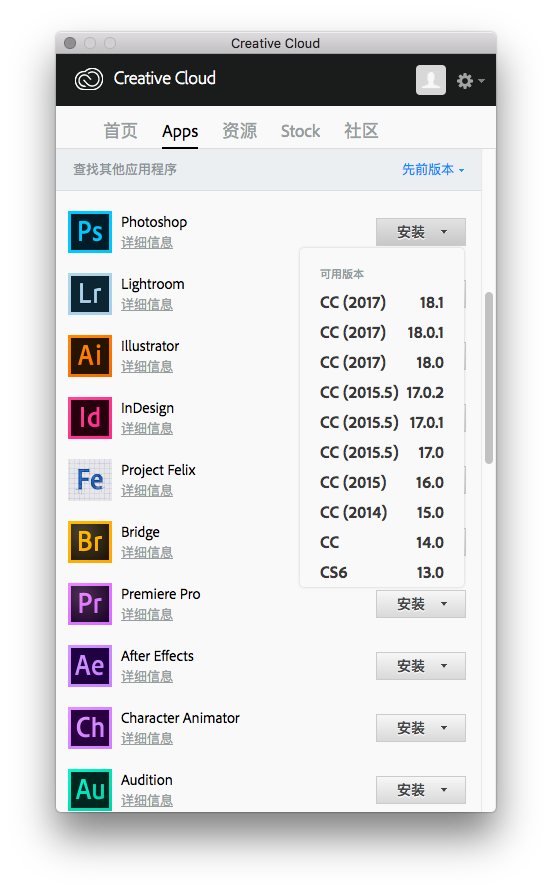This screenshot has height=892, width=552.
Task: Choose version CC (2017) 18.0.1
Action: coord(382,333)
